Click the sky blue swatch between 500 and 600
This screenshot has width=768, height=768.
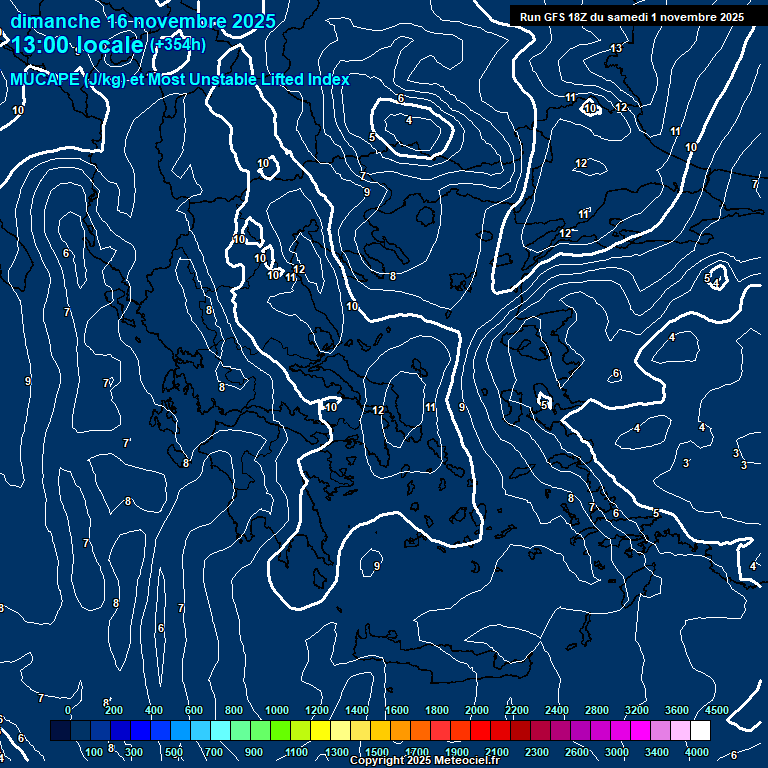point(180,730)
